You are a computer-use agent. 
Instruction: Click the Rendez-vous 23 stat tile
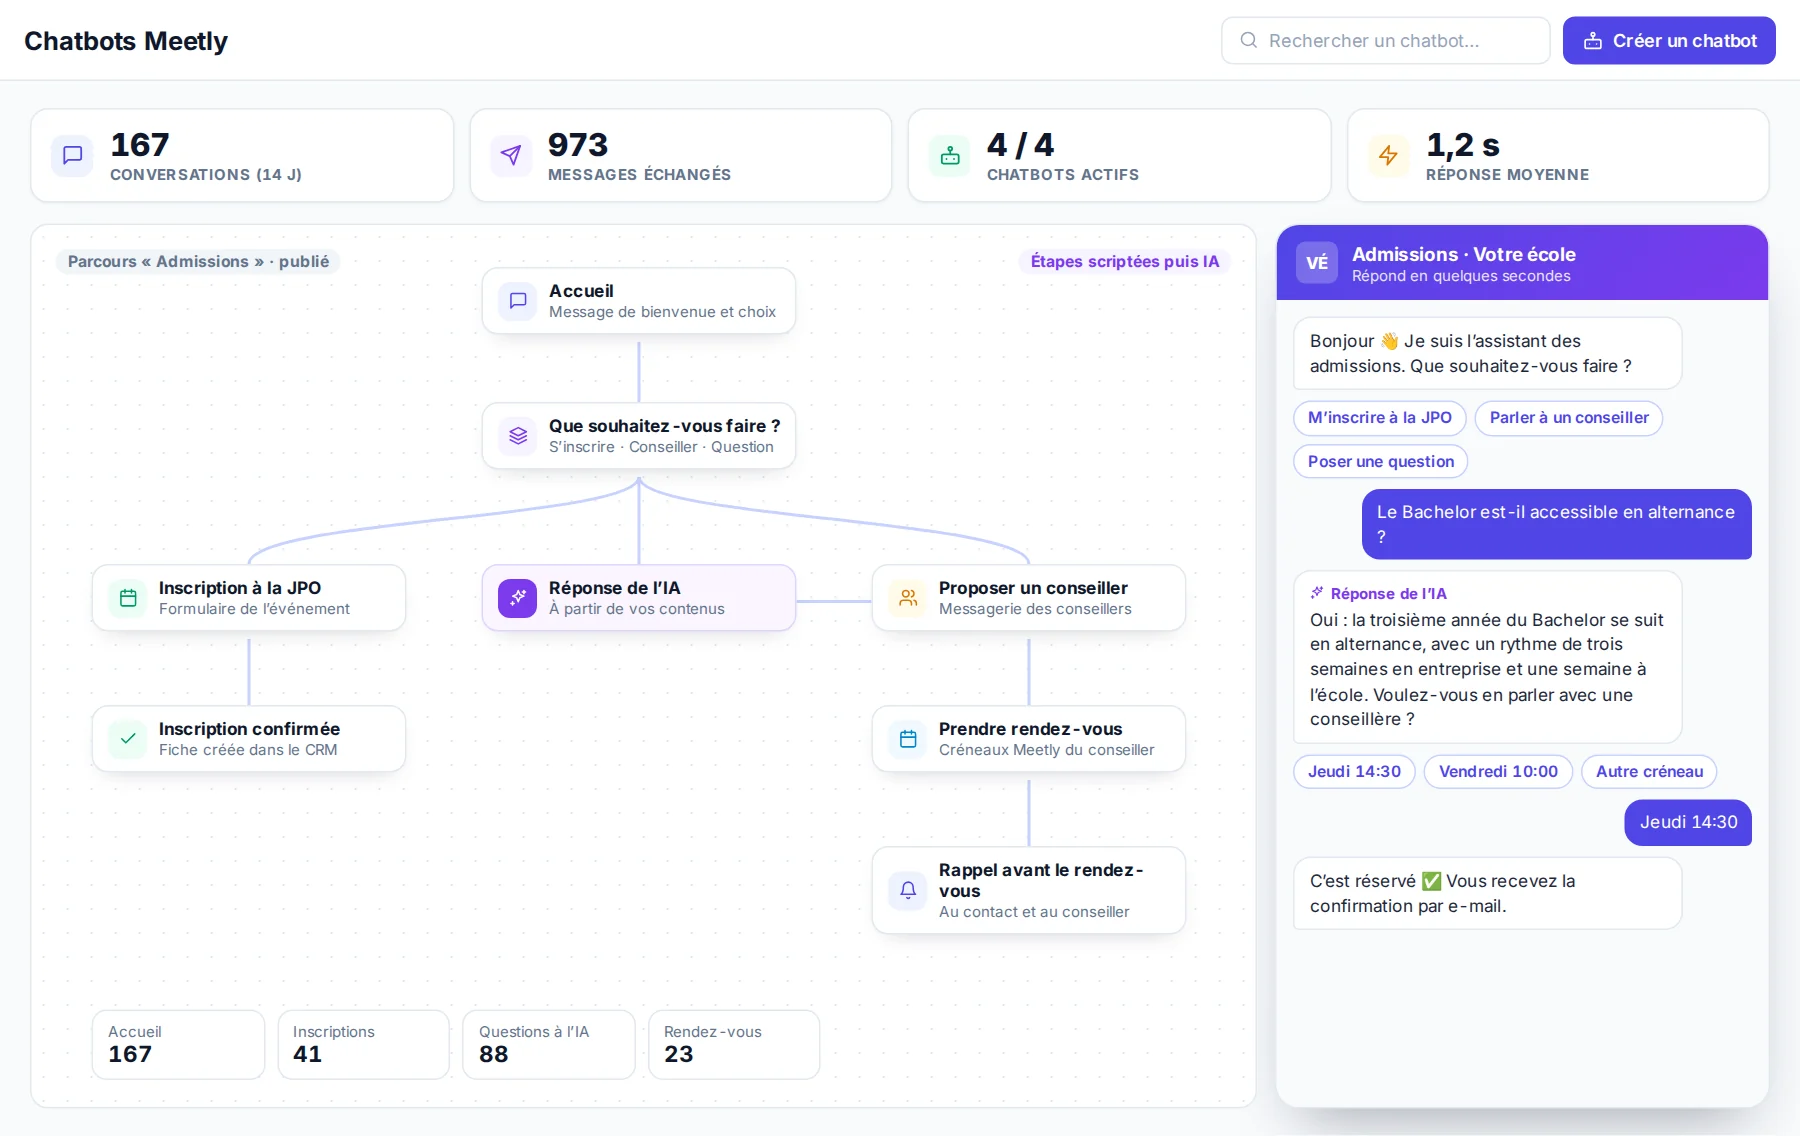click(x=734, y=1045)
